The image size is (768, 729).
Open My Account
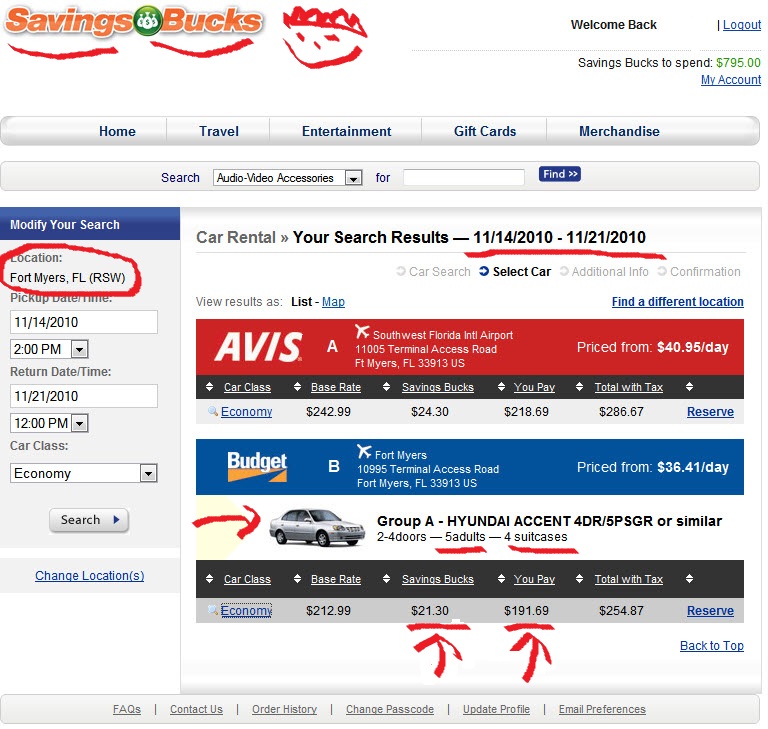[x=731, y=79]
